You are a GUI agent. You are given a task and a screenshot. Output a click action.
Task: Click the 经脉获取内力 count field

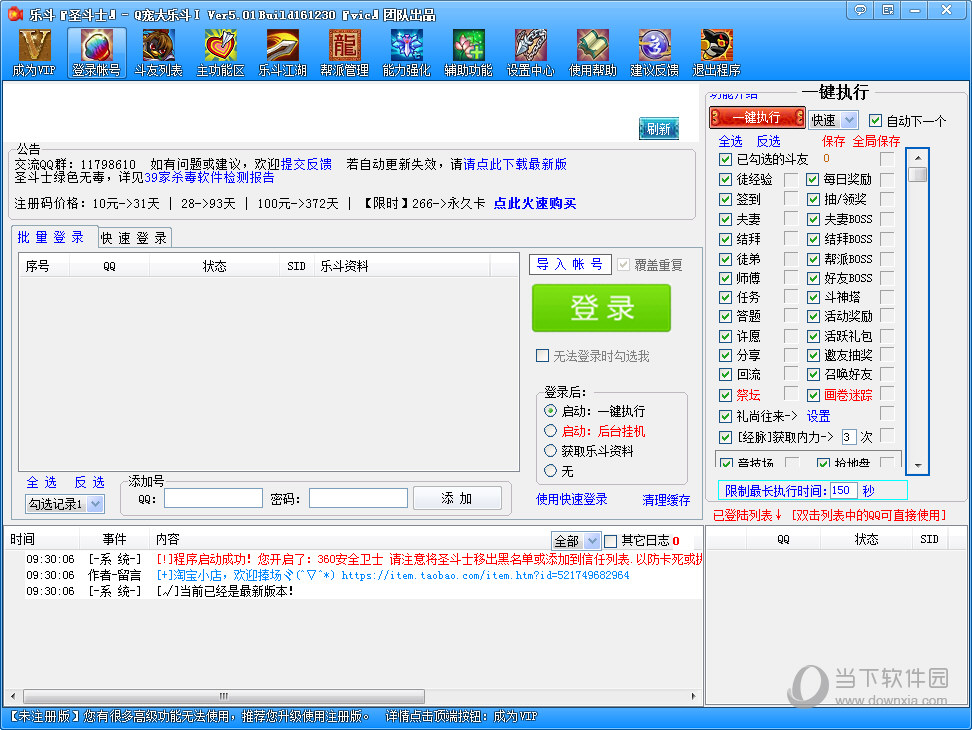click(x=849, y=437)
